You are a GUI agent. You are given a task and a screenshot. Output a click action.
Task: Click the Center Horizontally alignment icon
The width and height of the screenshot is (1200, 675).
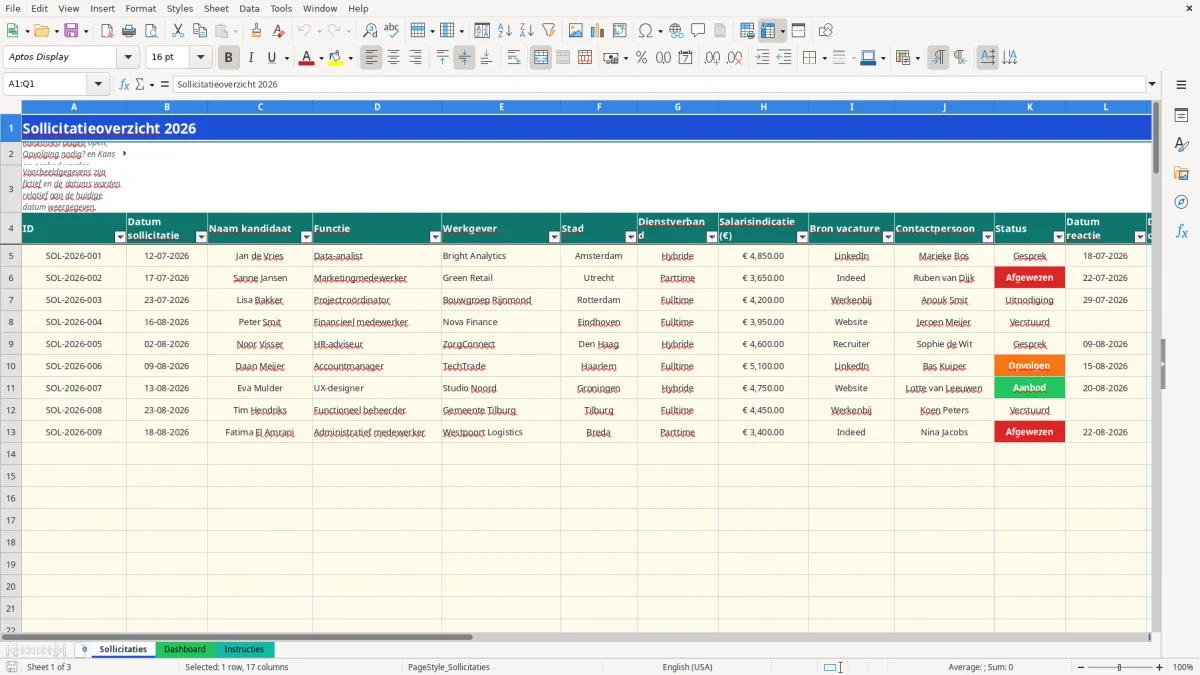pyautogui.click(x=393, y=58)
